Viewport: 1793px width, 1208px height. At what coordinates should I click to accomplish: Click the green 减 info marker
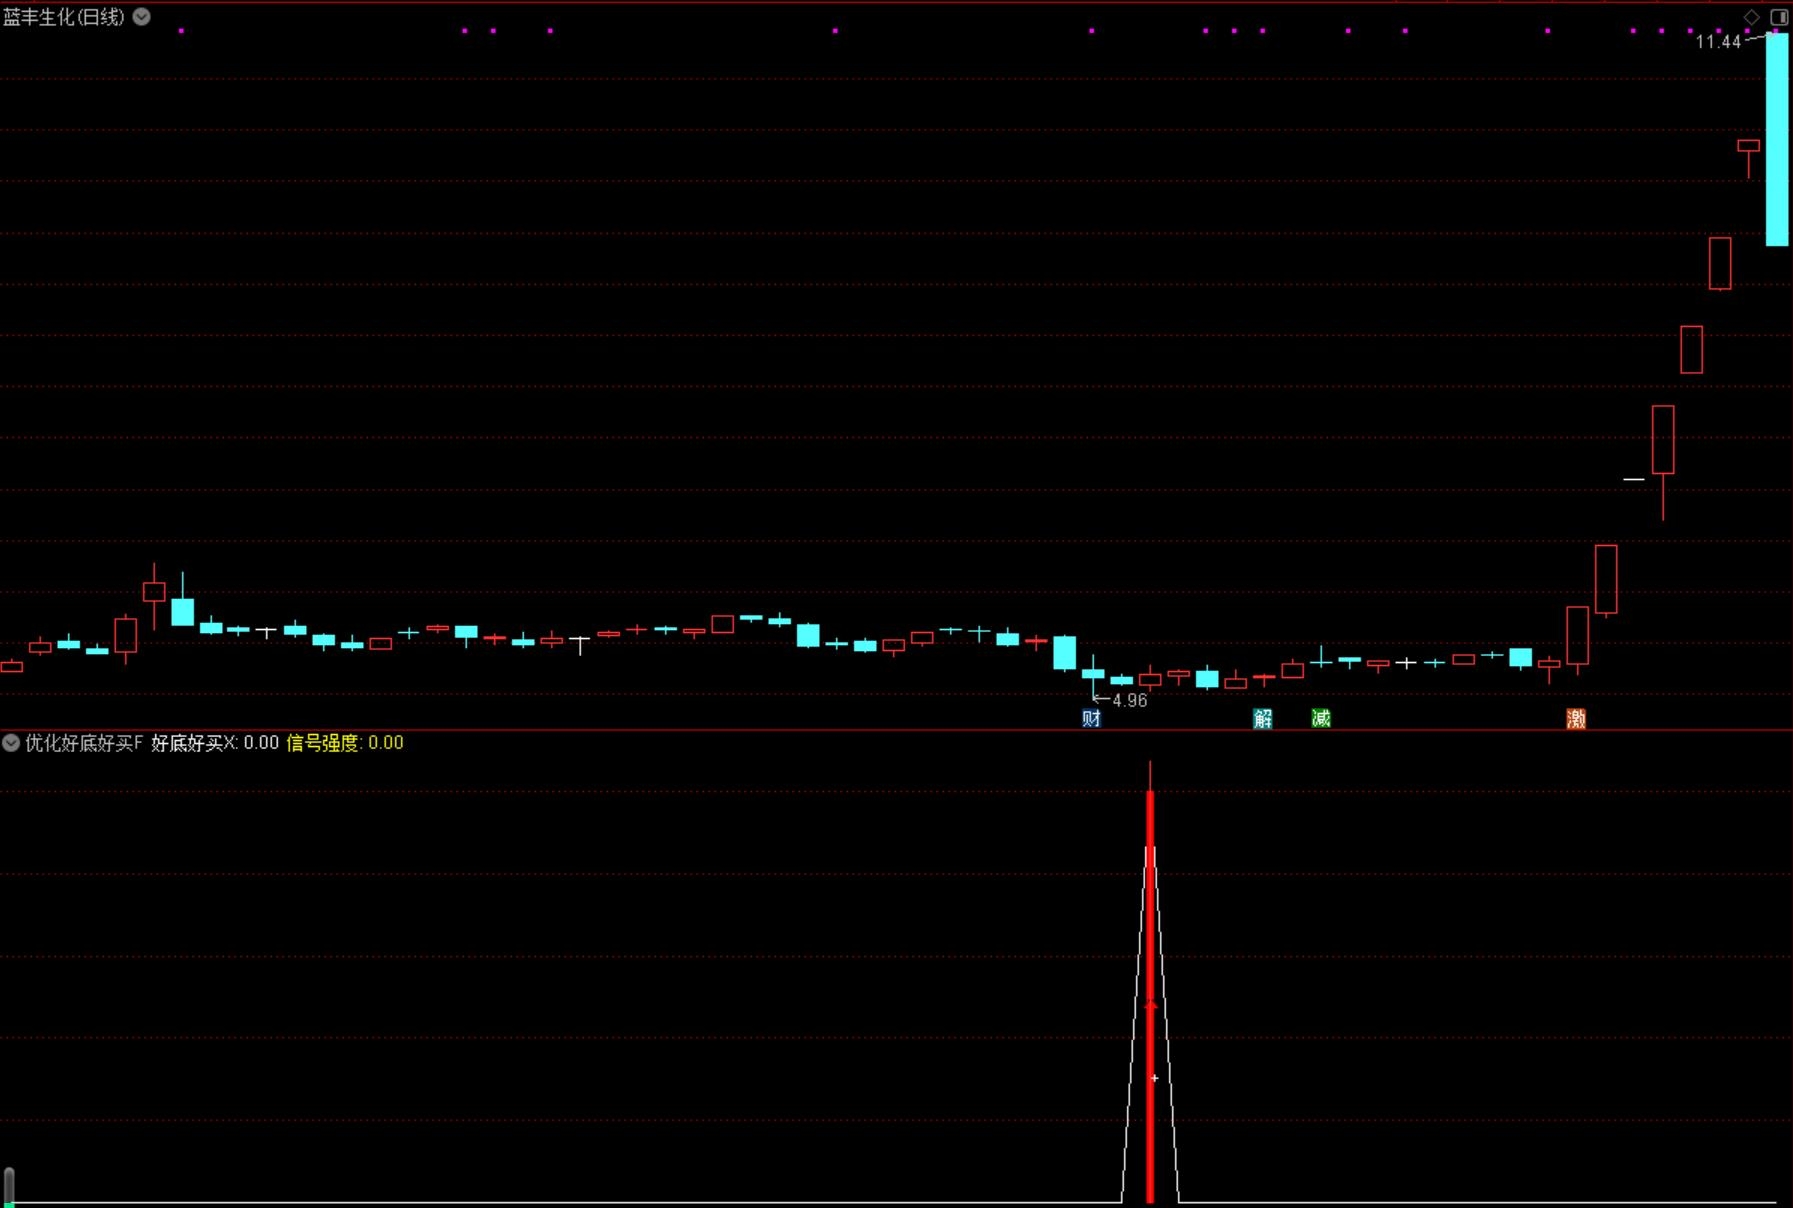click(x=1321, y=718)
